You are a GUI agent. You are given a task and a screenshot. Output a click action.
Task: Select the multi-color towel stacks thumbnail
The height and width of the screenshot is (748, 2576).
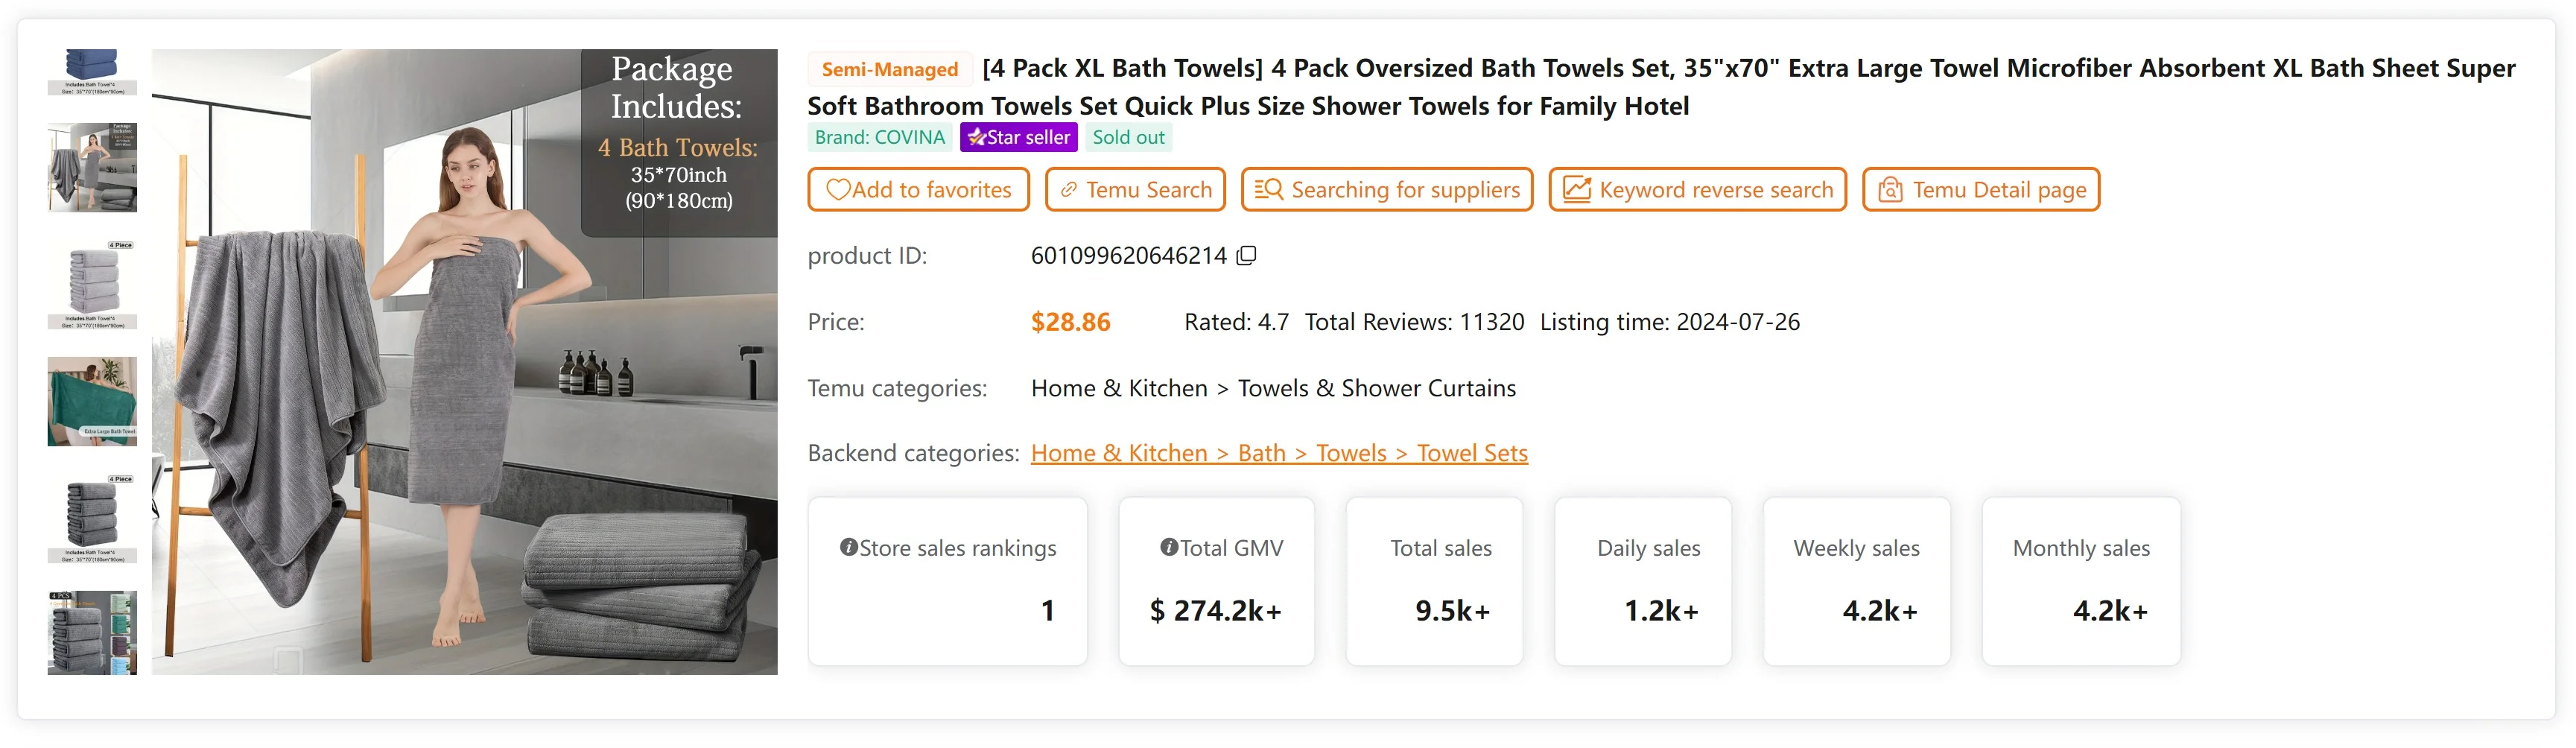pyautogui.click(x=92, y=632)
